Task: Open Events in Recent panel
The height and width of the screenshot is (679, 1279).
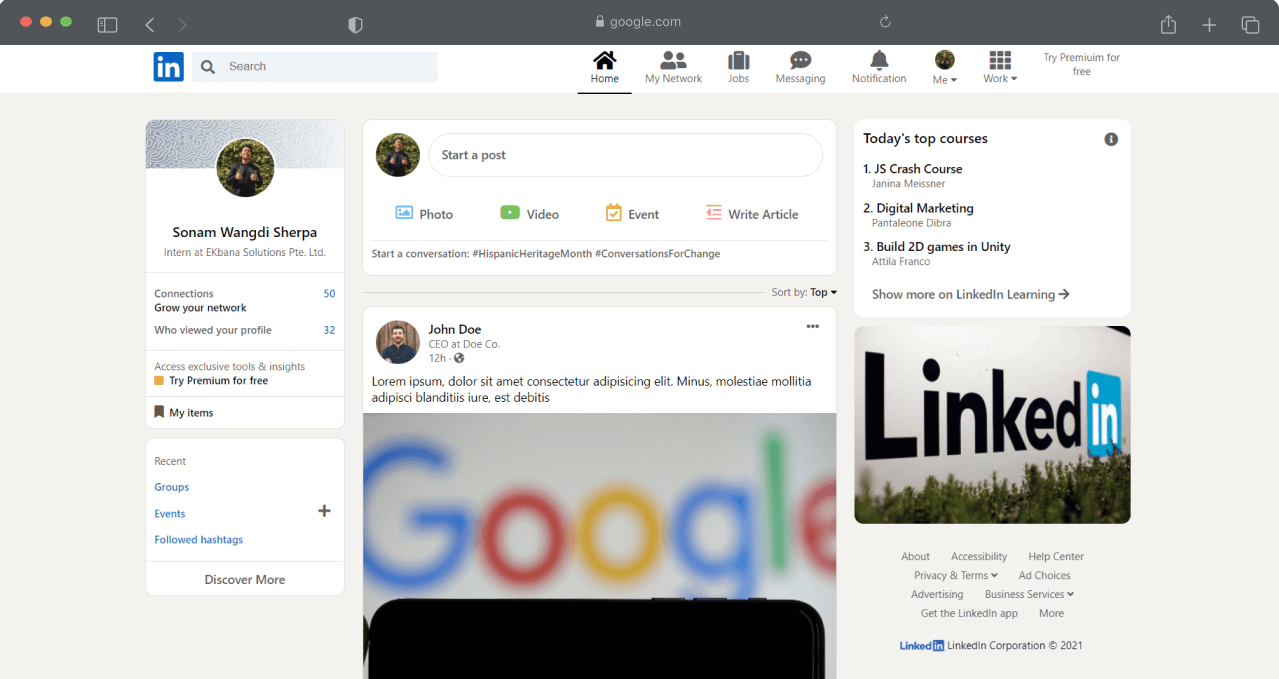Action: click(170, 514)
